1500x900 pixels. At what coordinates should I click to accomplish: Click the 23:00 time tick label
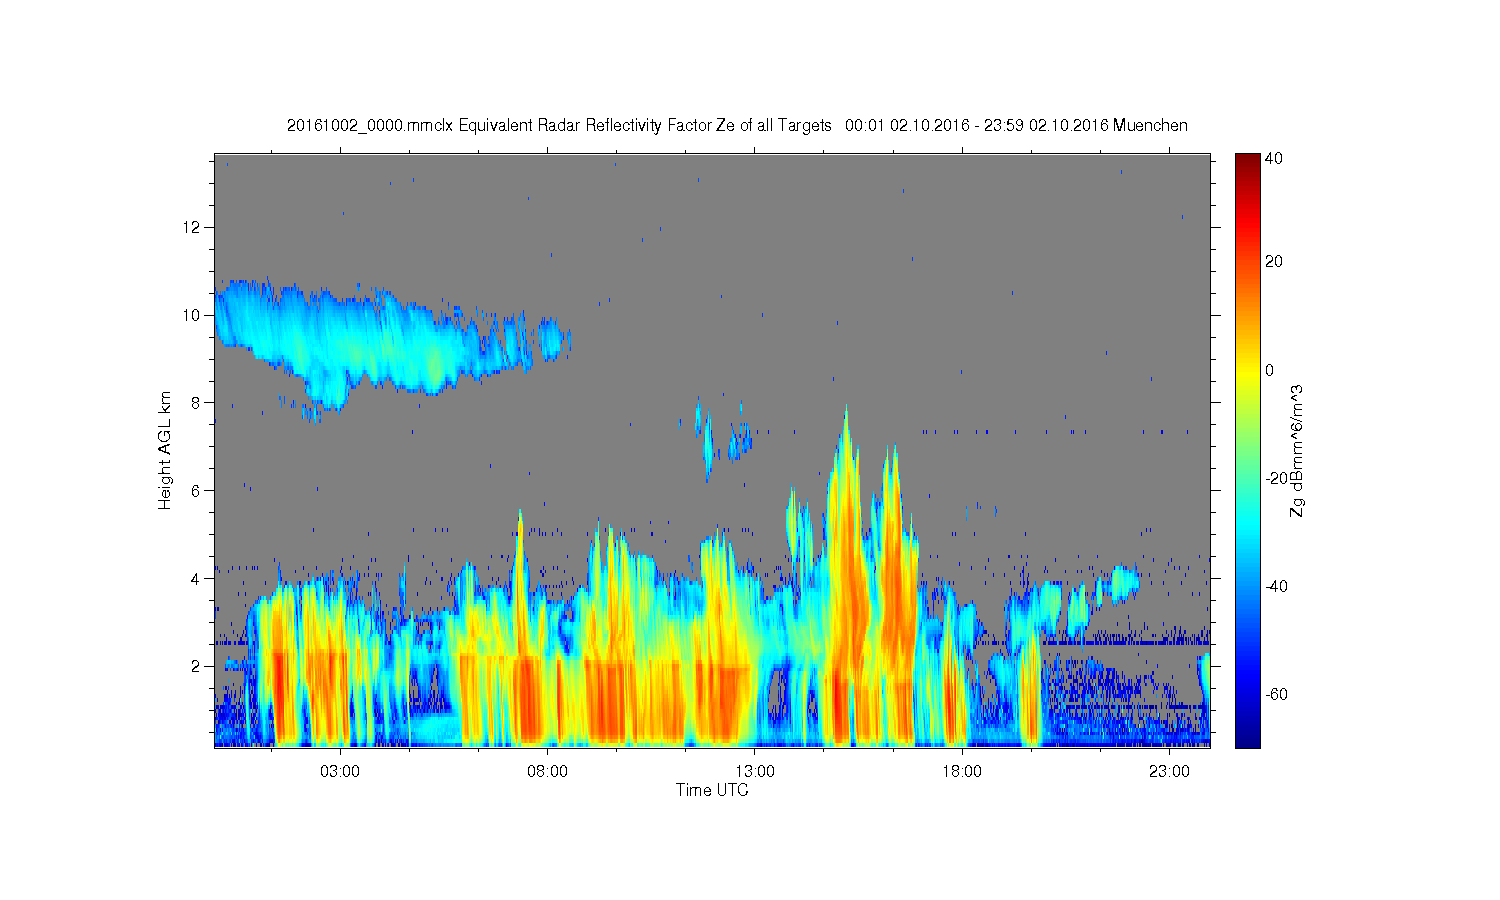(x=1169, y=772)
